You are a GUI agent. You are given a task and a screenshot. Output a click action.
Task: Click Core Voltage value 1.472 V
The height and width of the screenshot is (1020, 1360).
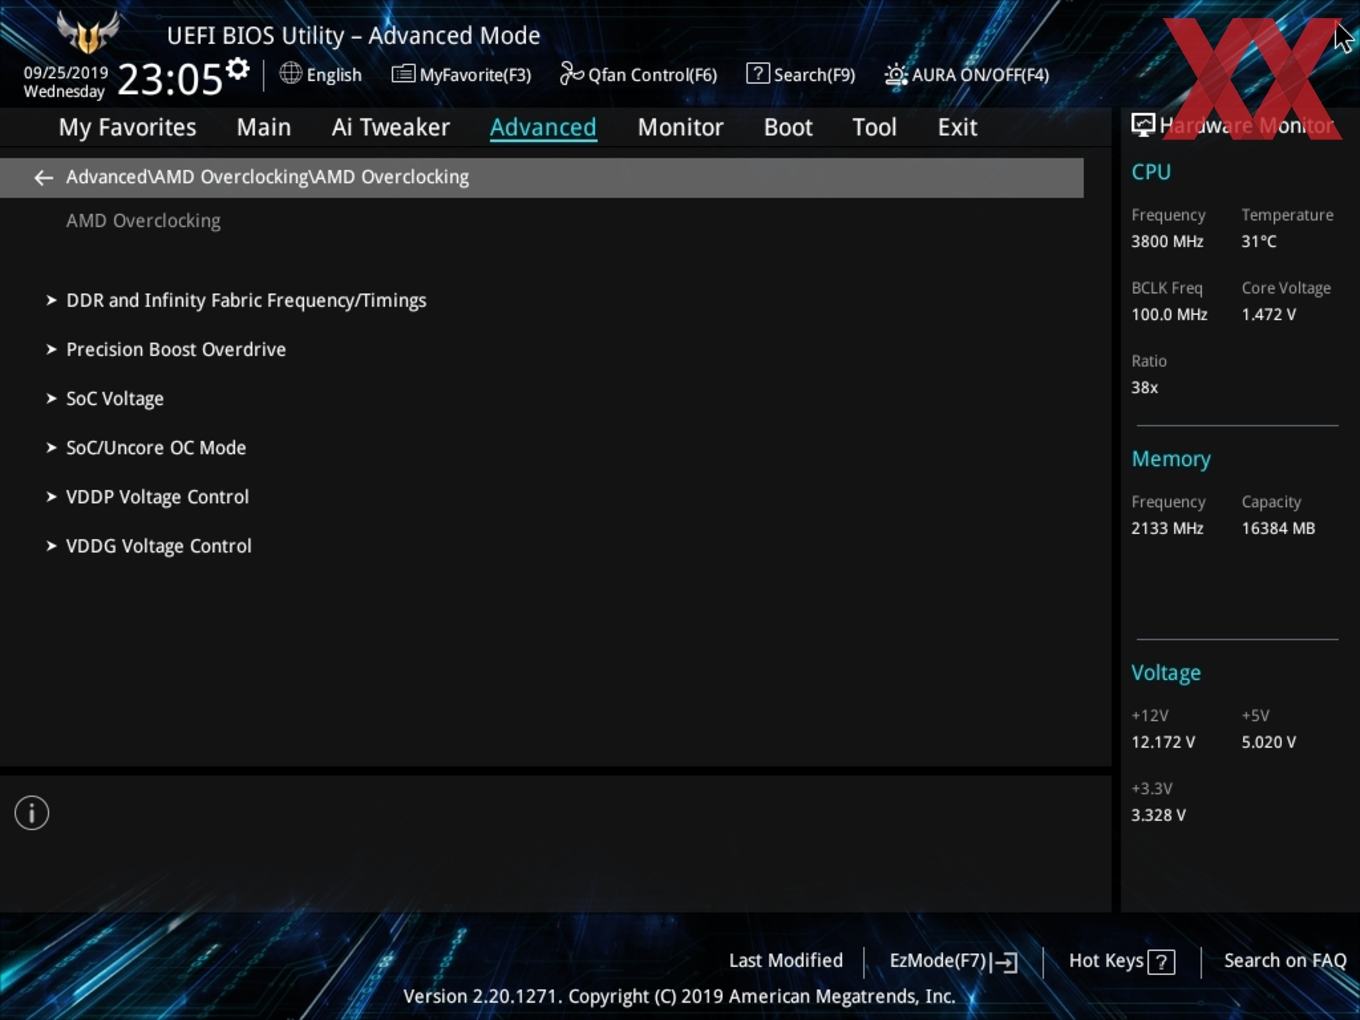1269,314
